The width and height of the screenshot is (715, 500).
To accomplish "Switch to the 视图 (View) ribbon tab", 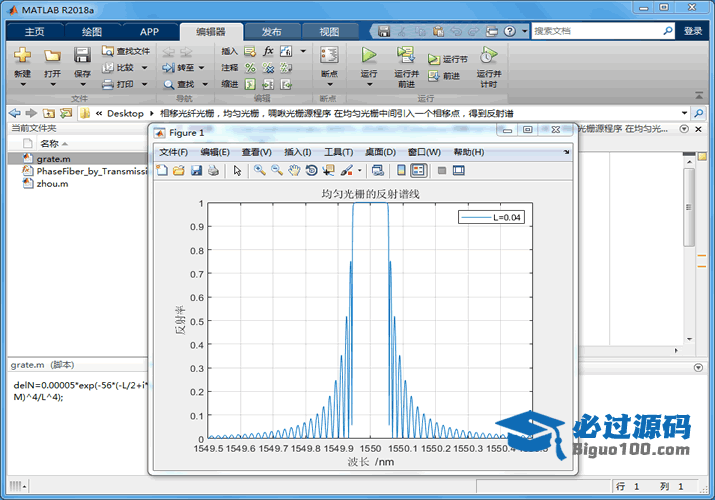I will pyautogui.click(x=329, y=32).
